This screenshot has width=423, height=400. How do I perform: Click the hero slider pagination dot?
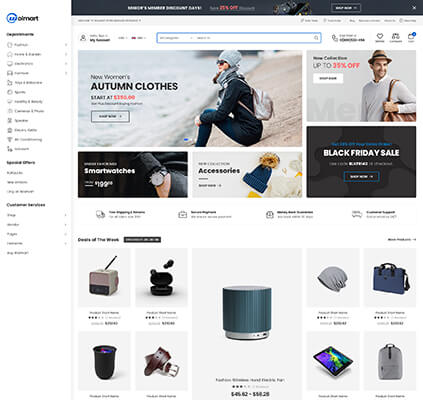click(x=186, y=140)
